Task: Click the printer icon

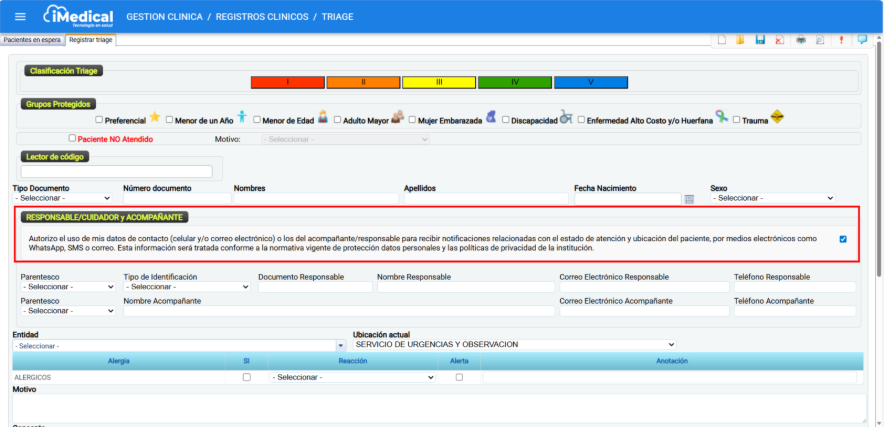Action: (x=800, y=40)
